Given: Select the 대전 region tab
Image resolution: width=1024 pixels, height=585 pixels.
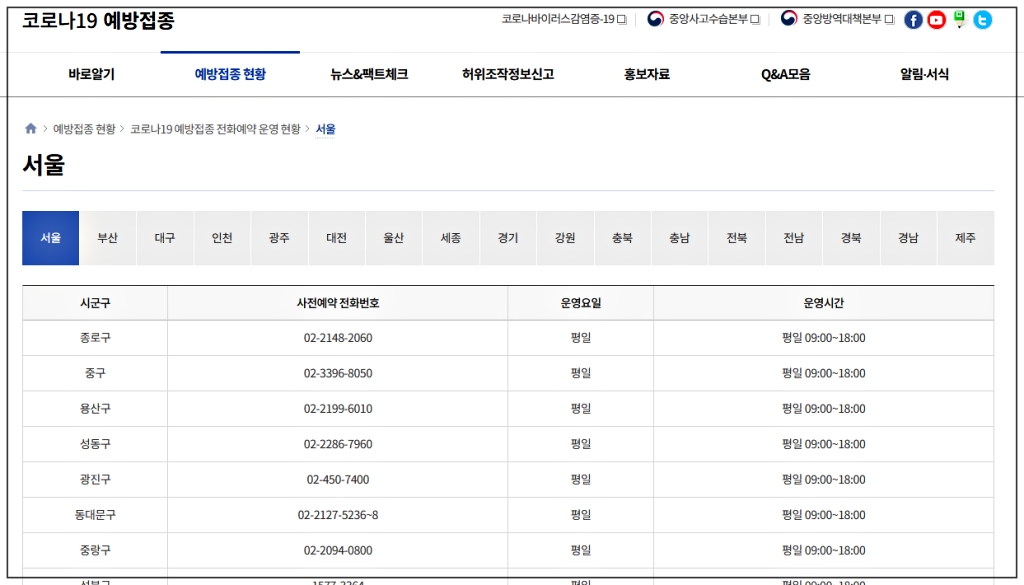Looking at the screenshot, I should 336,238.
